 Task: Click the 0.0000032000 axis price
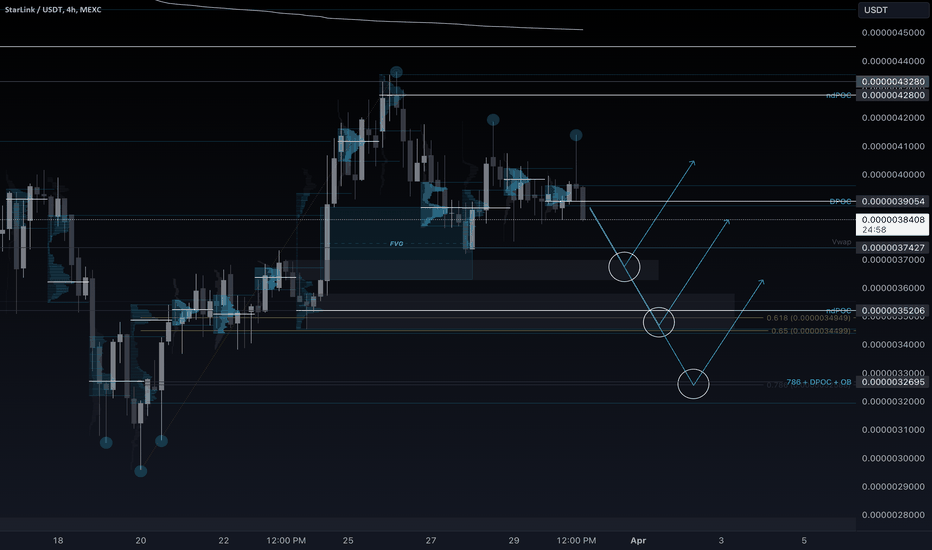click(893, 402)
